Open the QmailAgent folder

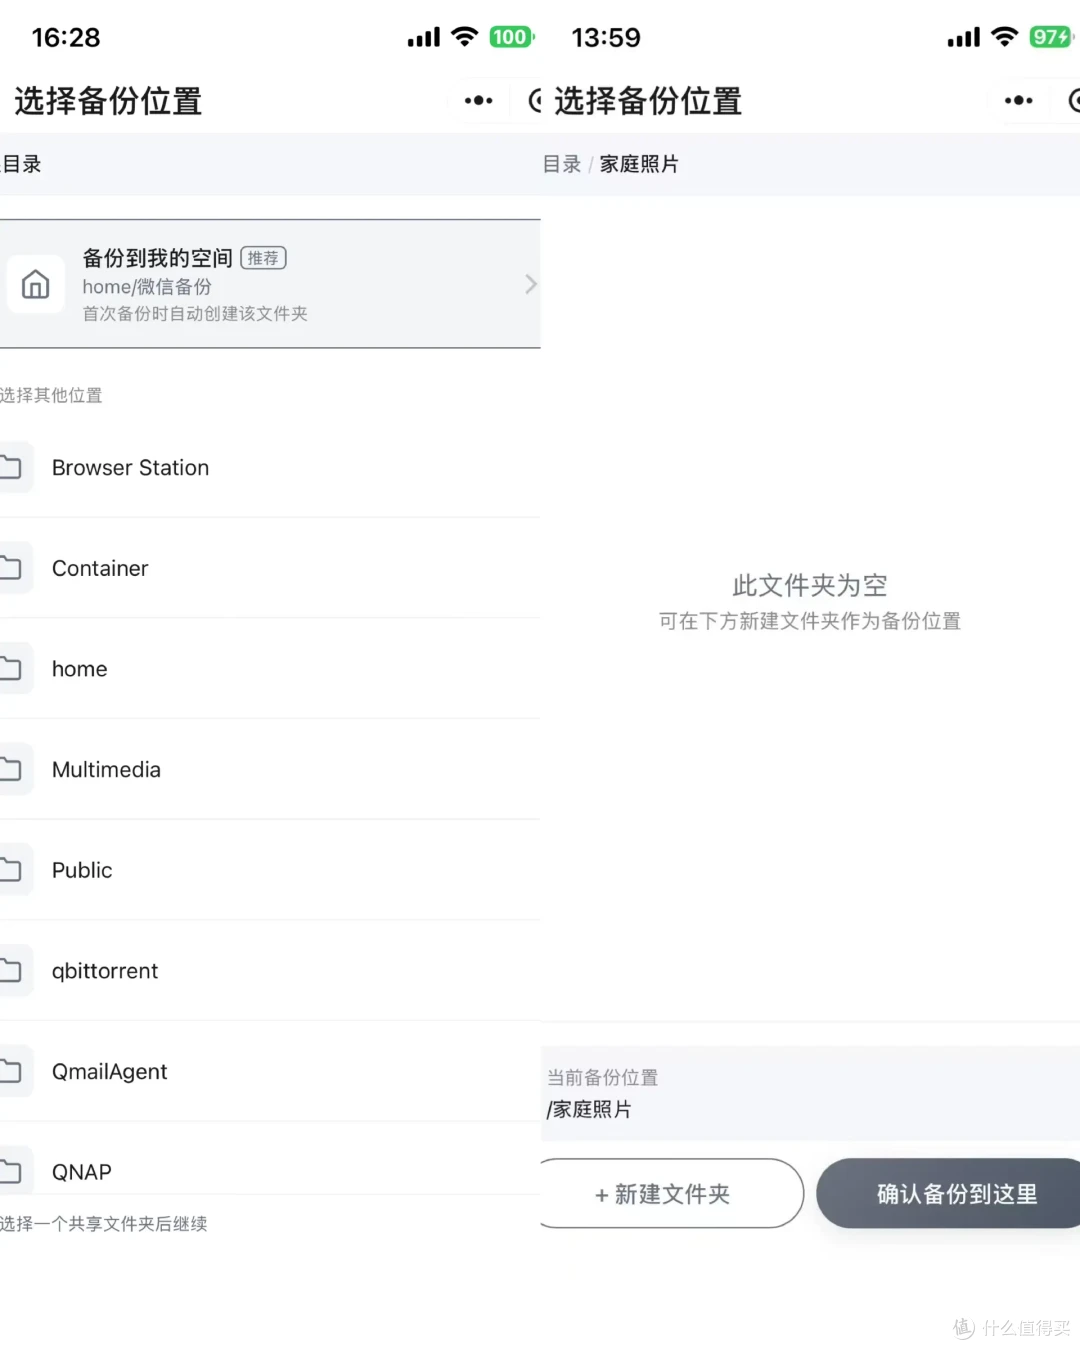[270, 1071]
